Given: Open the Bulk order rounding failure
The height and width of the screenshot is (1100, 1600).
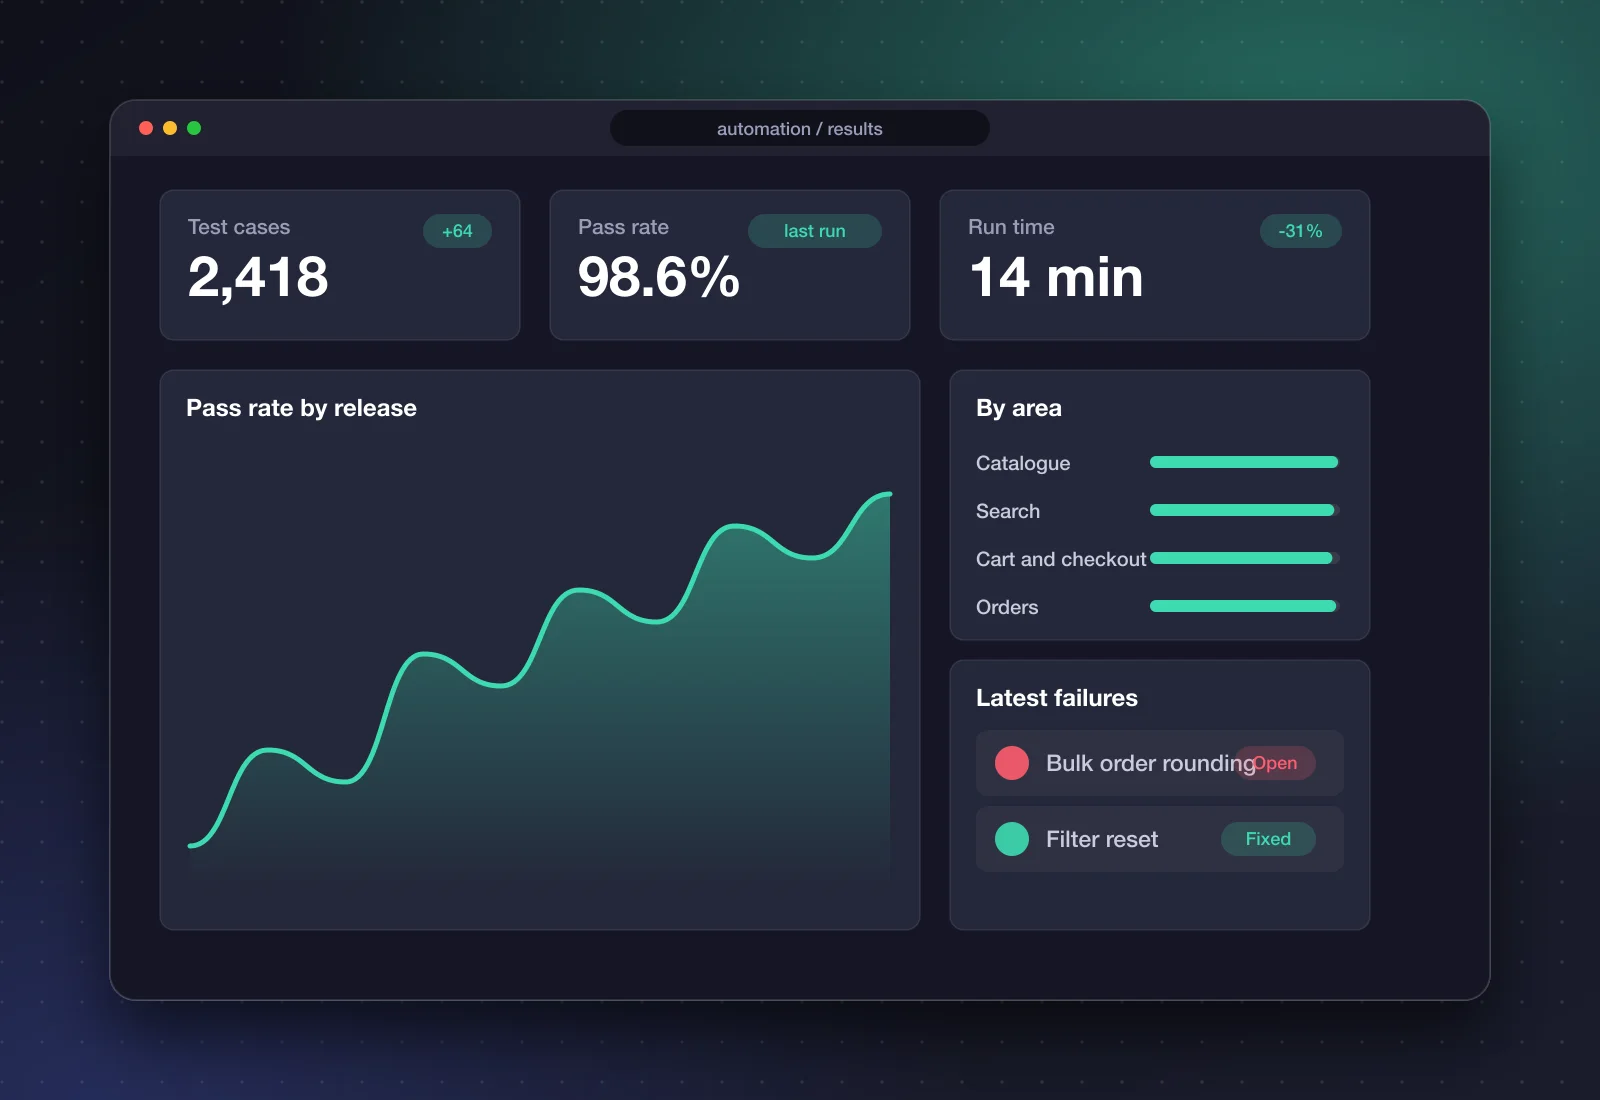Looking at the screenshot, I should coord(1160,763).
